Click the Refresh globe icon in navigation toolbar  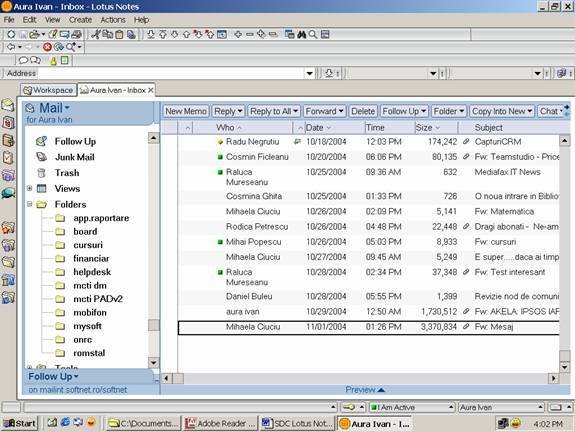pos(59,47)
